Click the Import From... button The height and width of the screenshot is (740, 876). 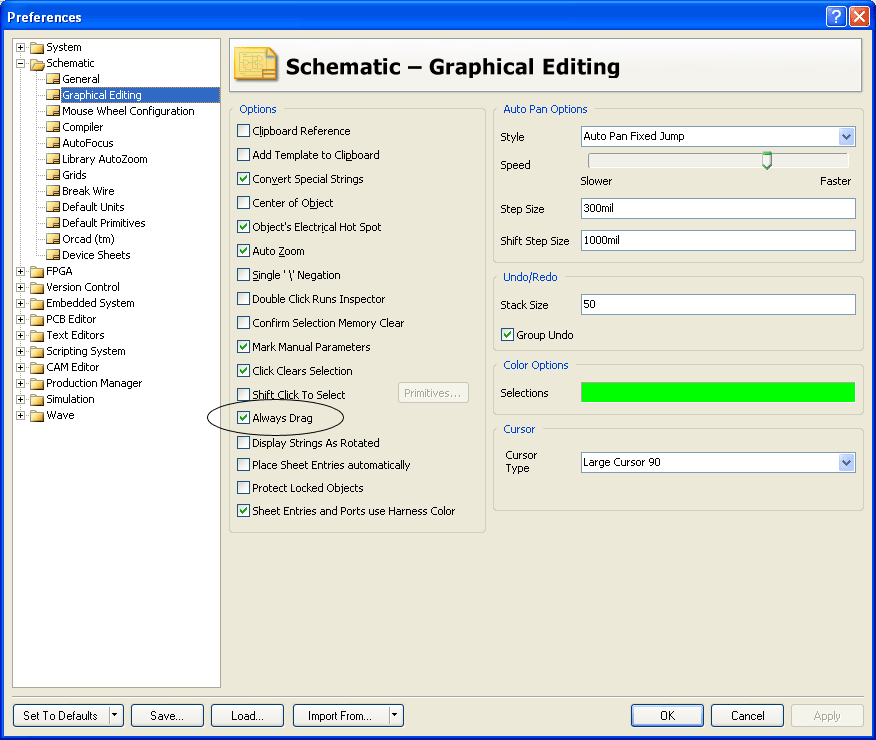point(340,715)
